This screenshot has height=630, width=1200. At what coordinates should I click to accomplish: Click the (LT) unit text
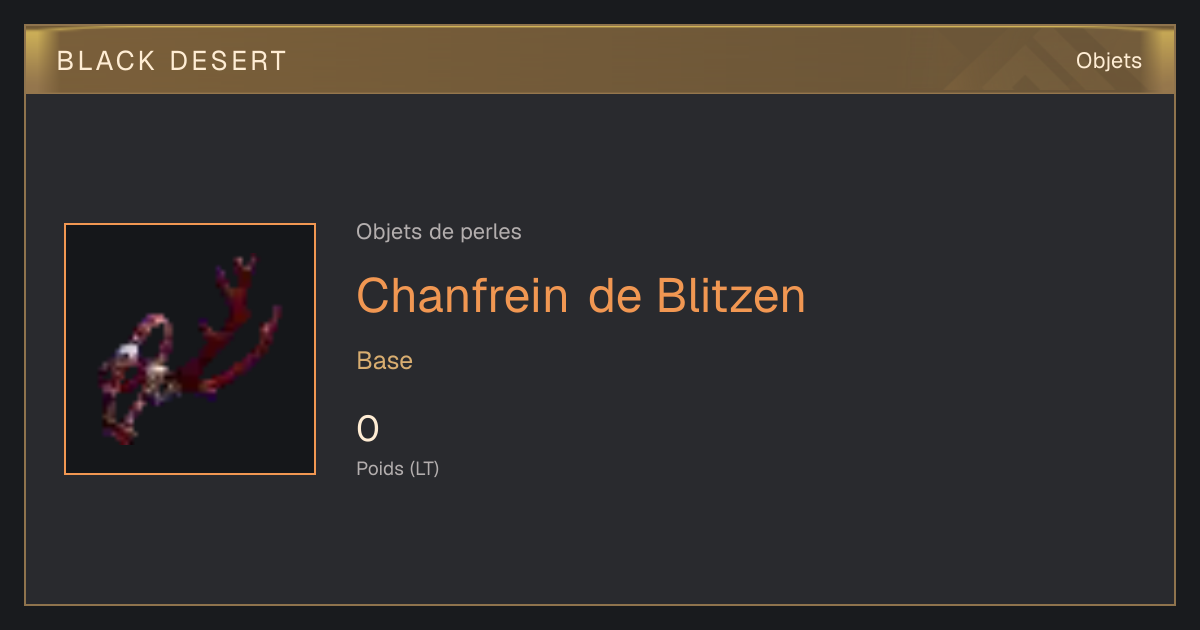pos(424,468)
